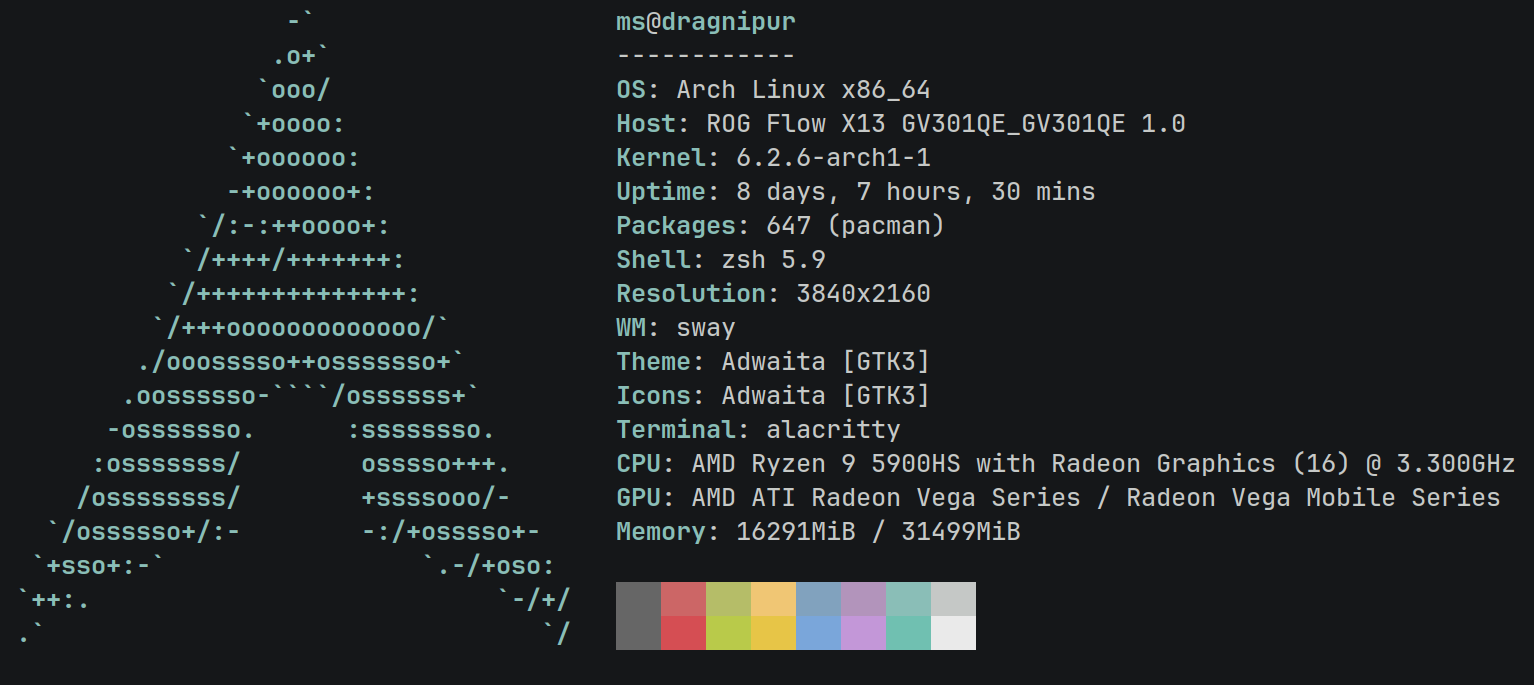Image resolution: width=1534 pixels, height=685 pixels.
Task: Click the ms@dragnipur username header
Action: [x=705, y=20]
